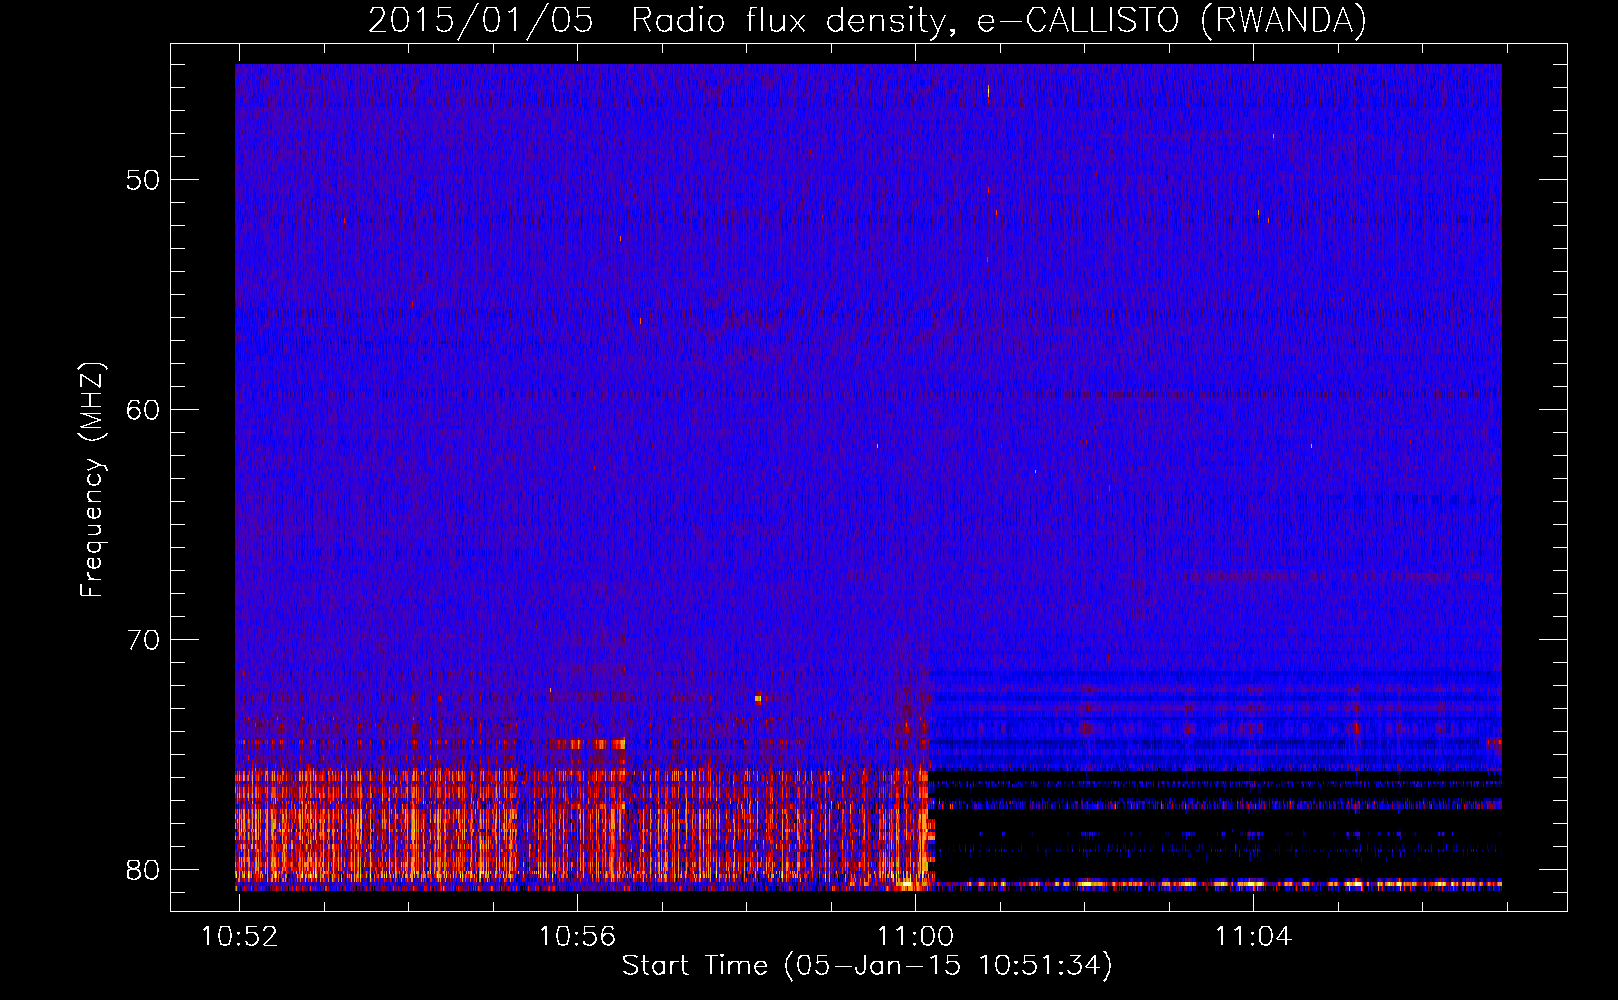The height and width of the screenshot is (1000, 1618).
Task: Select the Frequency (MHZ) y-axis label
Action: [x=92, y=480]
